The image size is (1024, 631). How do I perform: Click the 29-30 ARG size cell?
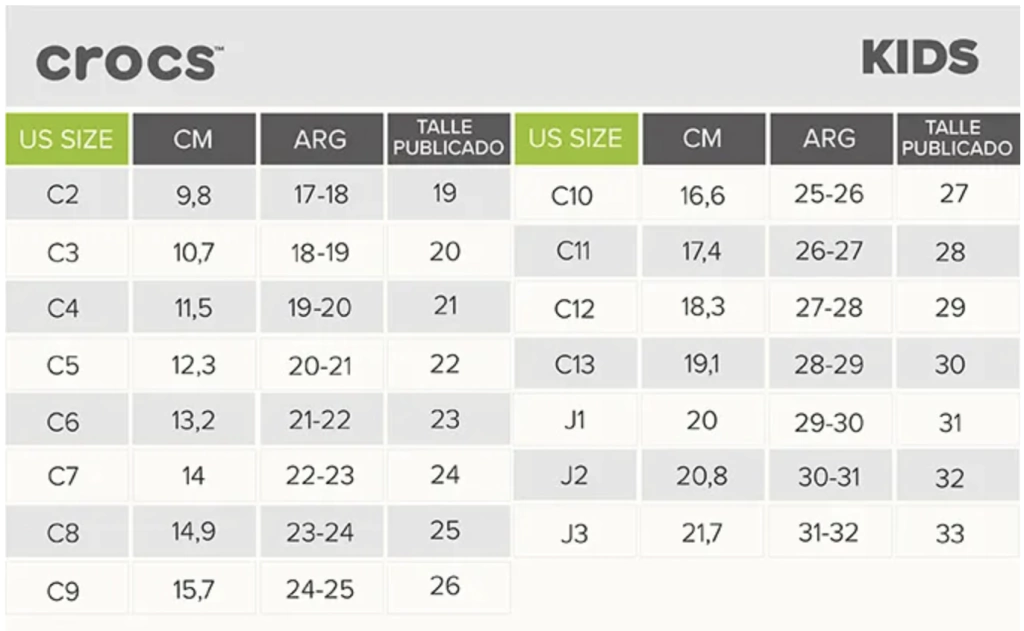(829, 421)
